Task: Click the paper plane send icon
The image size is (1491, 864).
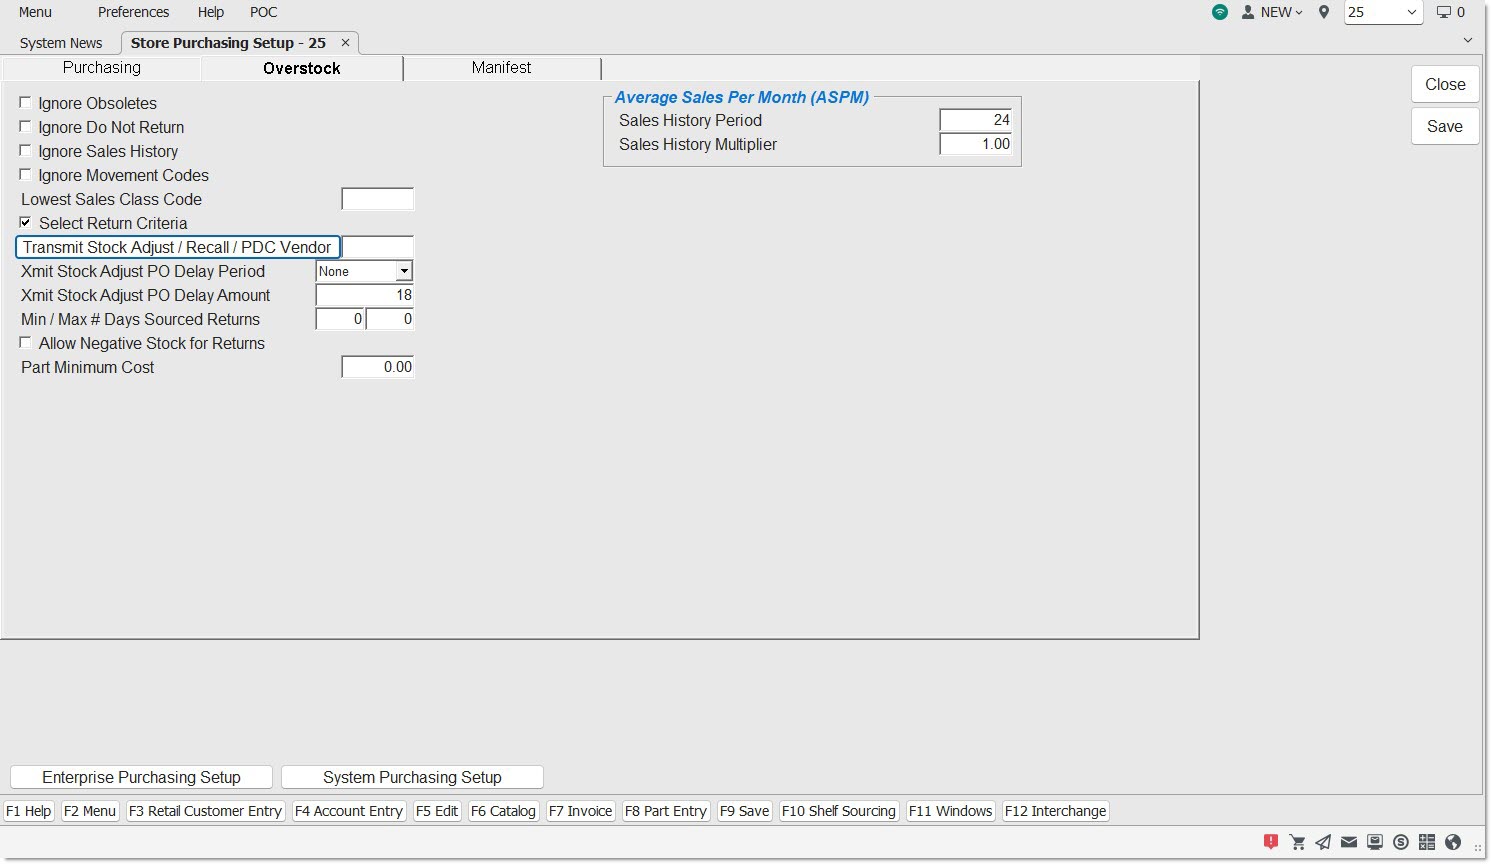Action: (1323, 842)
